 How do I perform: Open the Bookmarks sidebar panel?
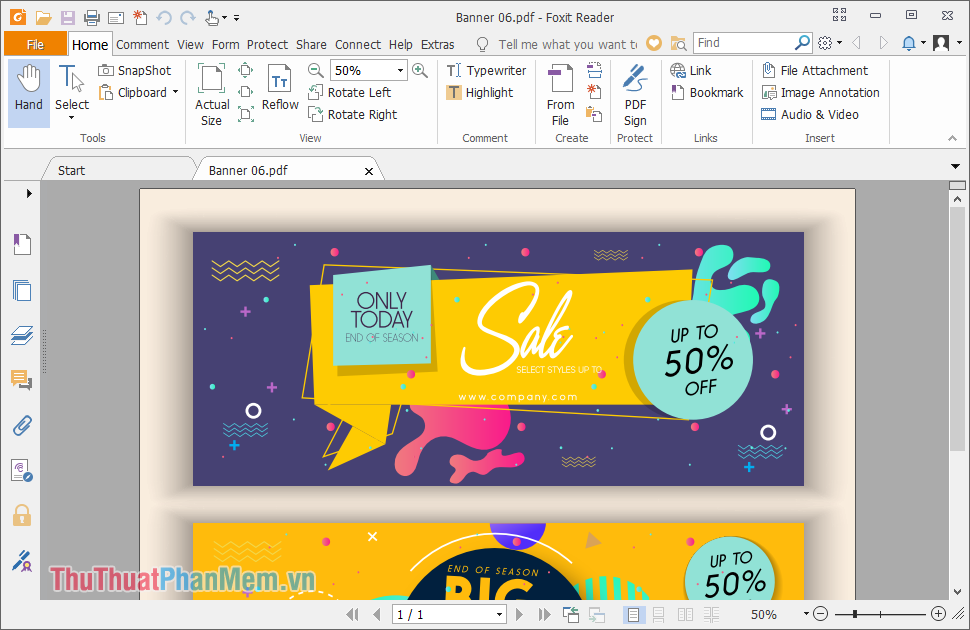pos(22,244)
